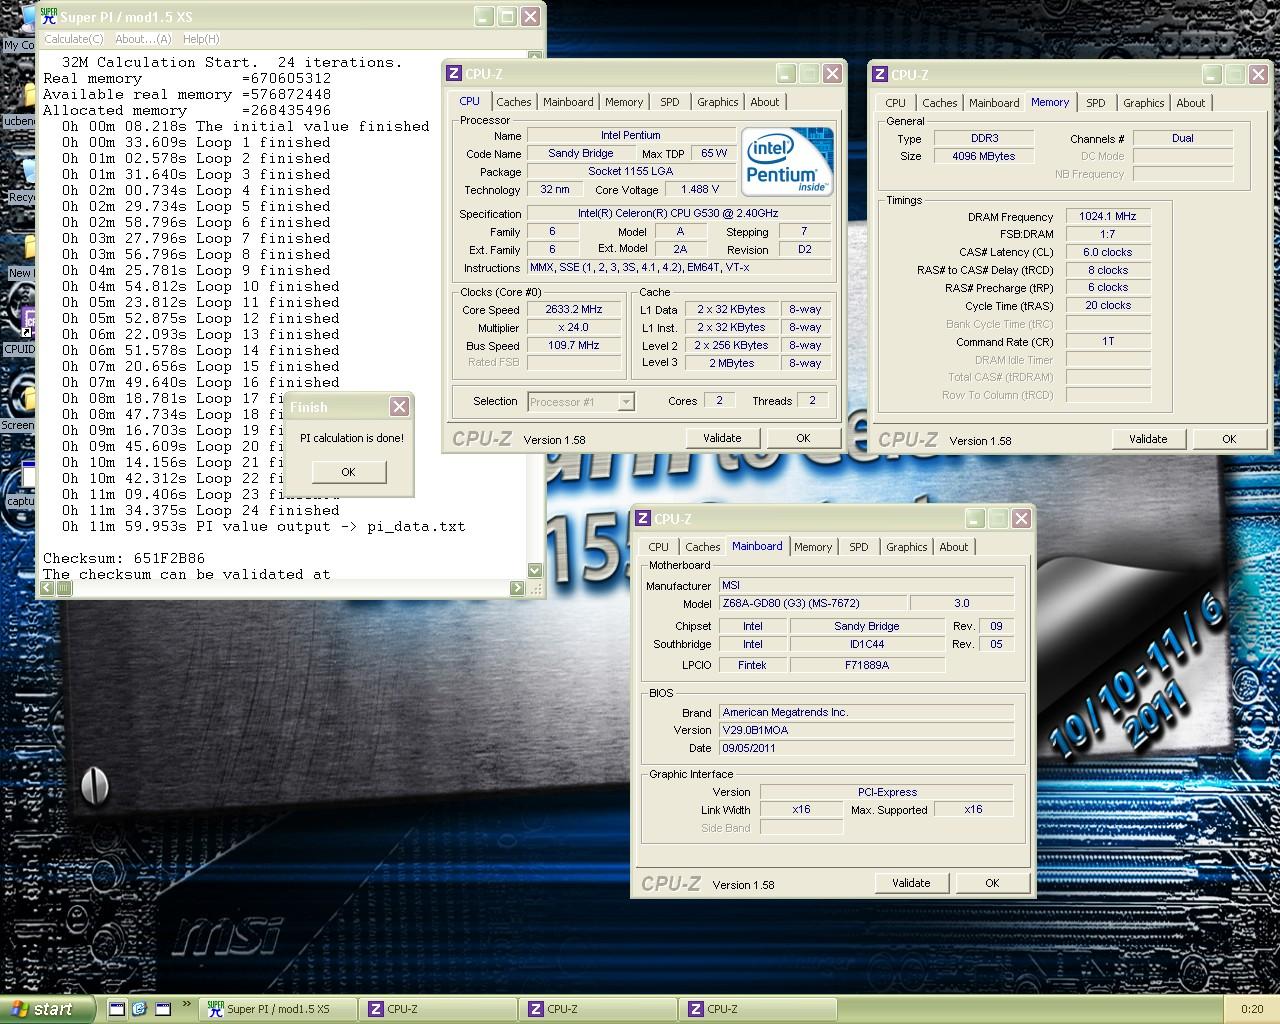Click Validate in the CPU-Z Mainboard window
Screen dimensions: 1280x1024
tap(911, 883)
